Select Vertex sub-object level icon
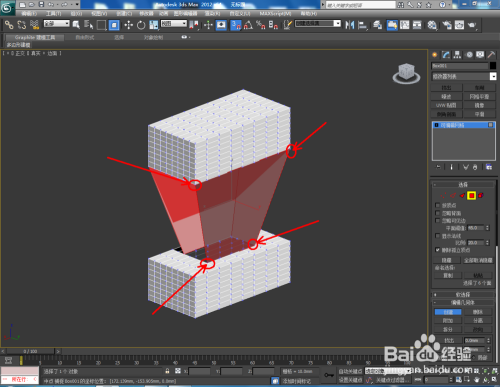500x387 pixels. (x=444, y=195)
